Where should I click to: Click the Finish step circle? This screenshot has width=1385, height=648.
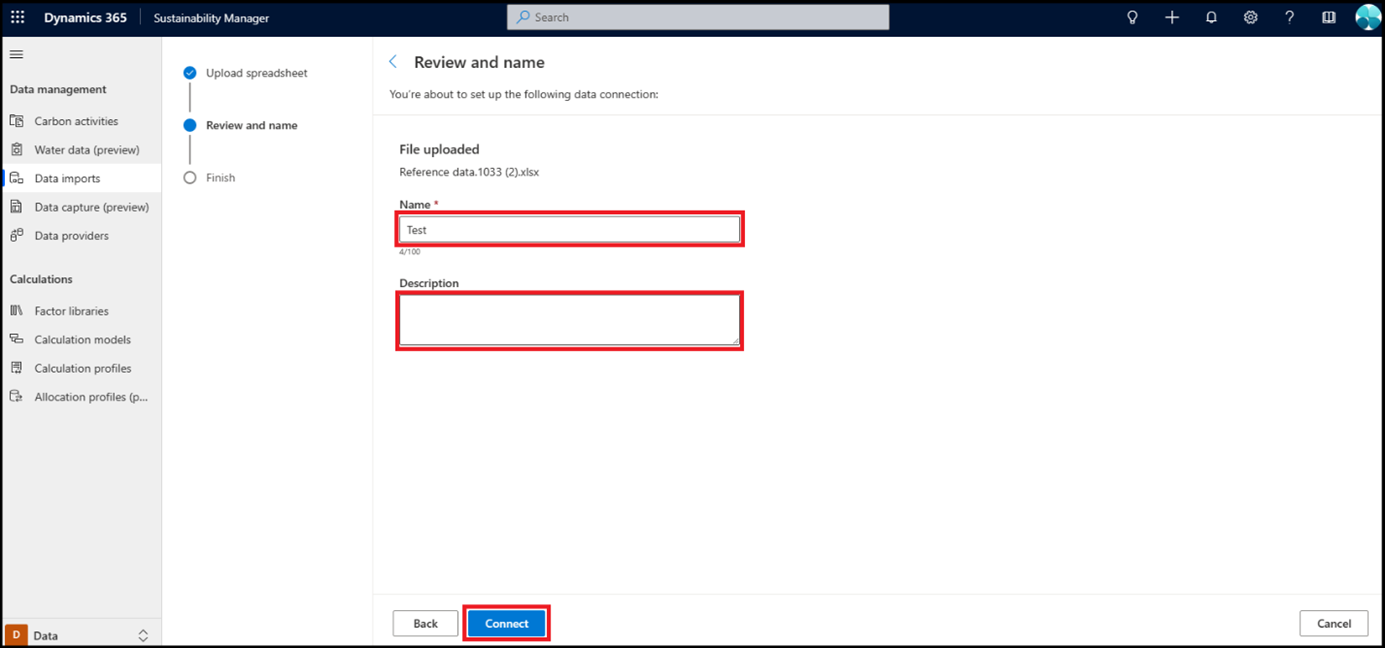coord(190,178)
